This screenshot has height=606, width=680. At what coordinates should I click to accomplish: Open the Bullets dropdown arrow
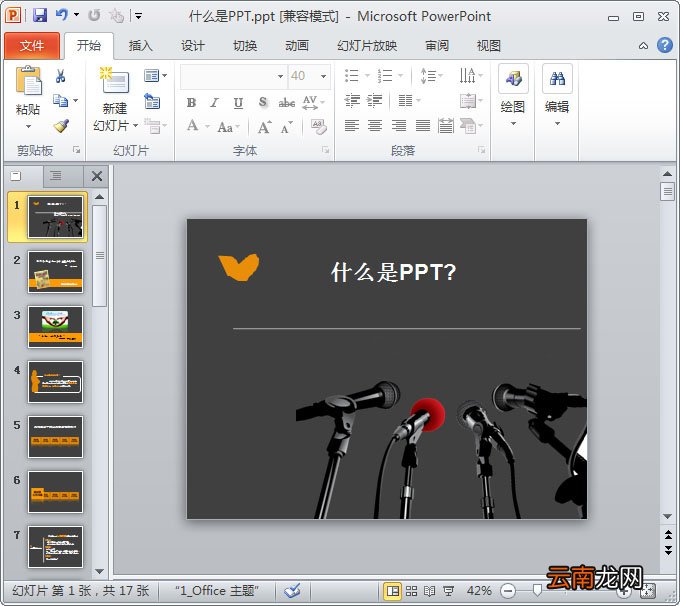(x=367, y=76)
